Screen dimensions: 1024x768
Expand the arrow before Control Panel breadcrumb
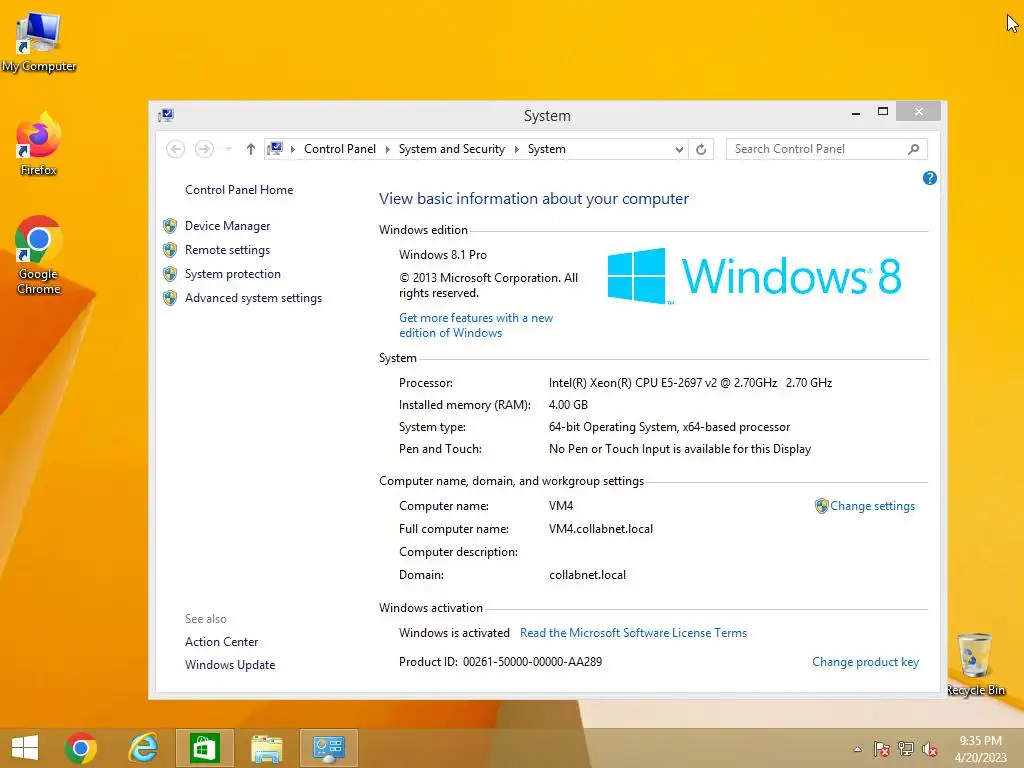click(293, 150)
